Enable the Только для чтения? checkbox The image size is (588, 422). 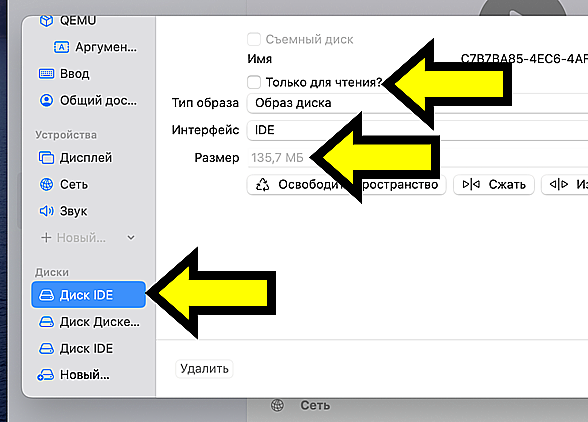click(254, 82)
